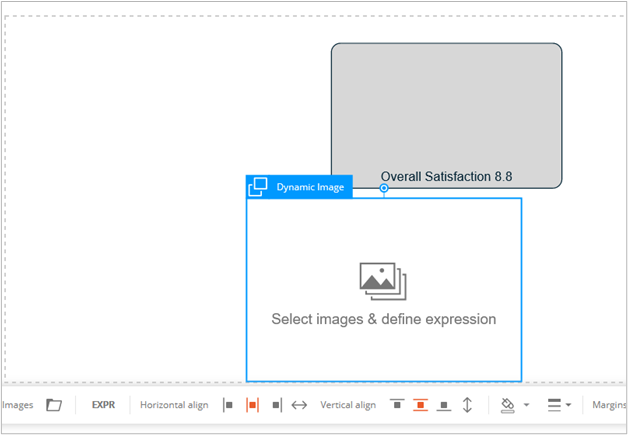Viewport: 628px width, 435px height.
Task: Open the Images folder browser icon
Action: pyautogui.click(x=54, y=405)
